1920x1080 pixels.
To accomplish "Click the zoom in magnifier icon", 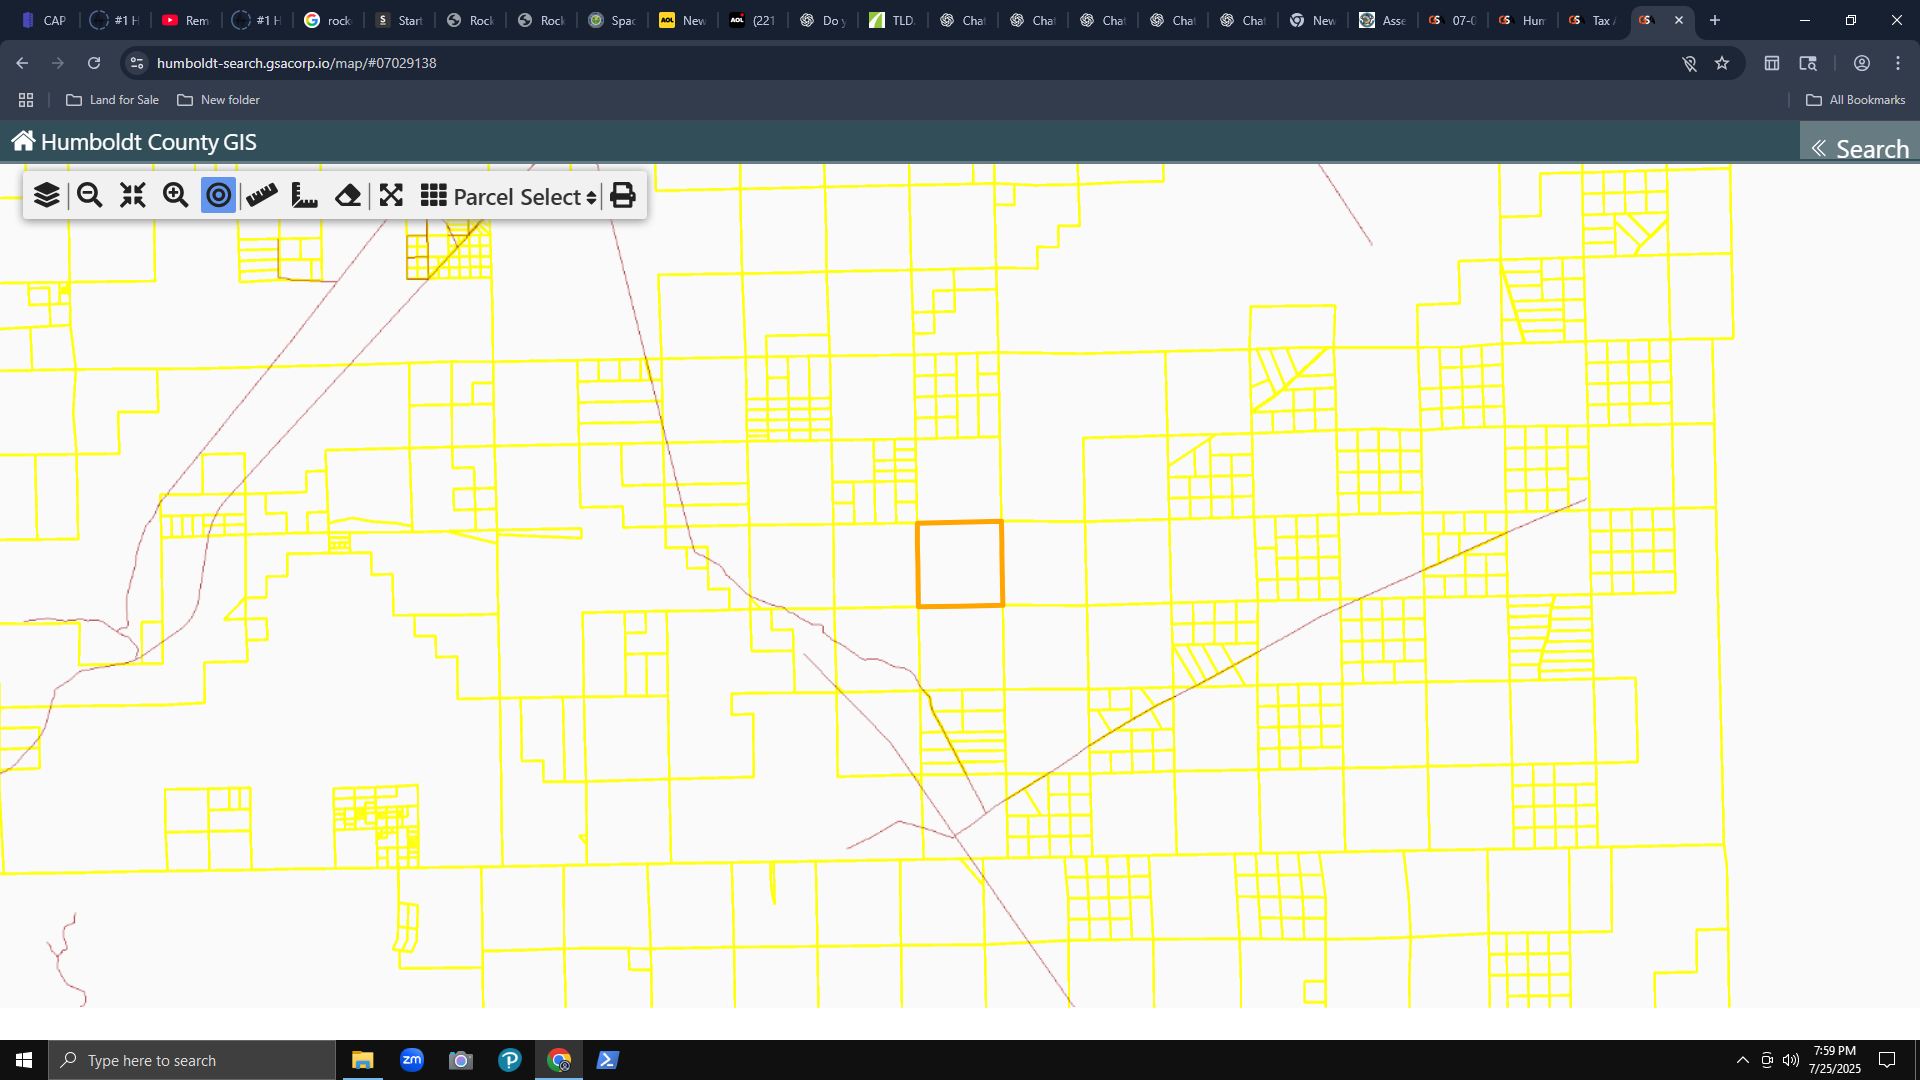I will pyautogui.click(x=176, y=195).
